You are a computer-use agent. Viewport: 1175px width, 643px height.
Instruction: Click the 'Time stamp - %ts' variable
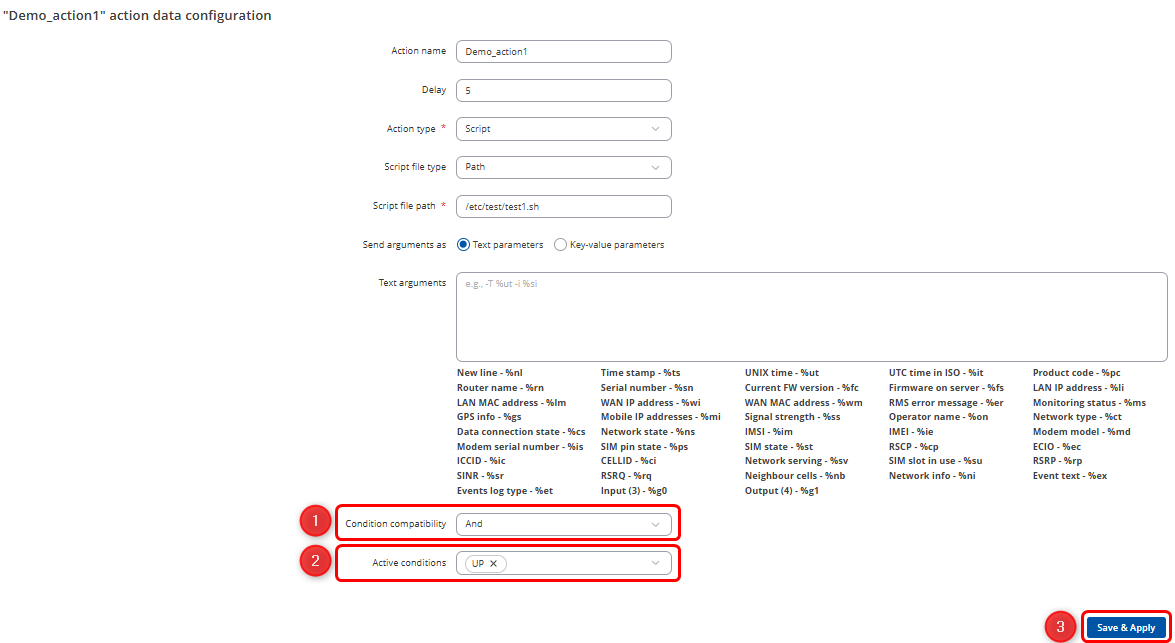click(x=640, y=373)
